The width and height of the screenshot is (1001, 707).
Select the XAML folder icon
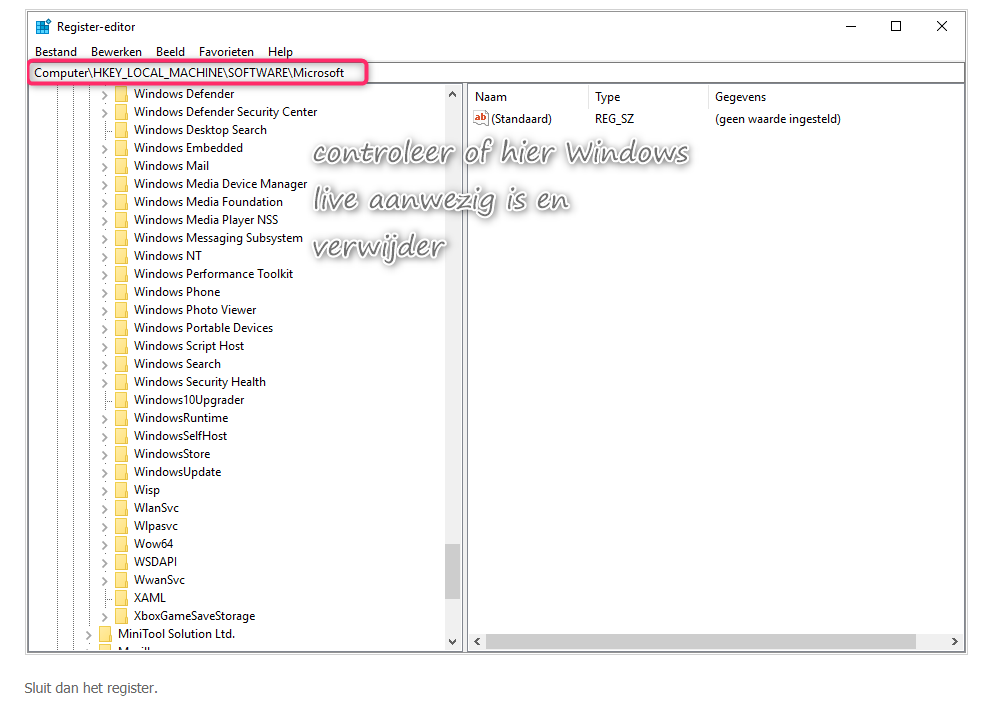pos(121,598)
